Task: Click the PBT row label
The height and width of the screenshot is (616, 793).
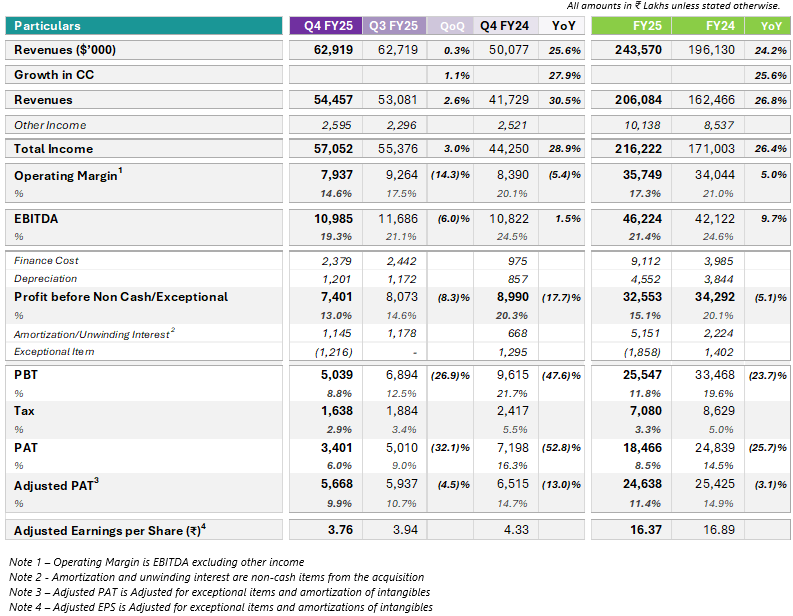Action: (x=26, y=375)
